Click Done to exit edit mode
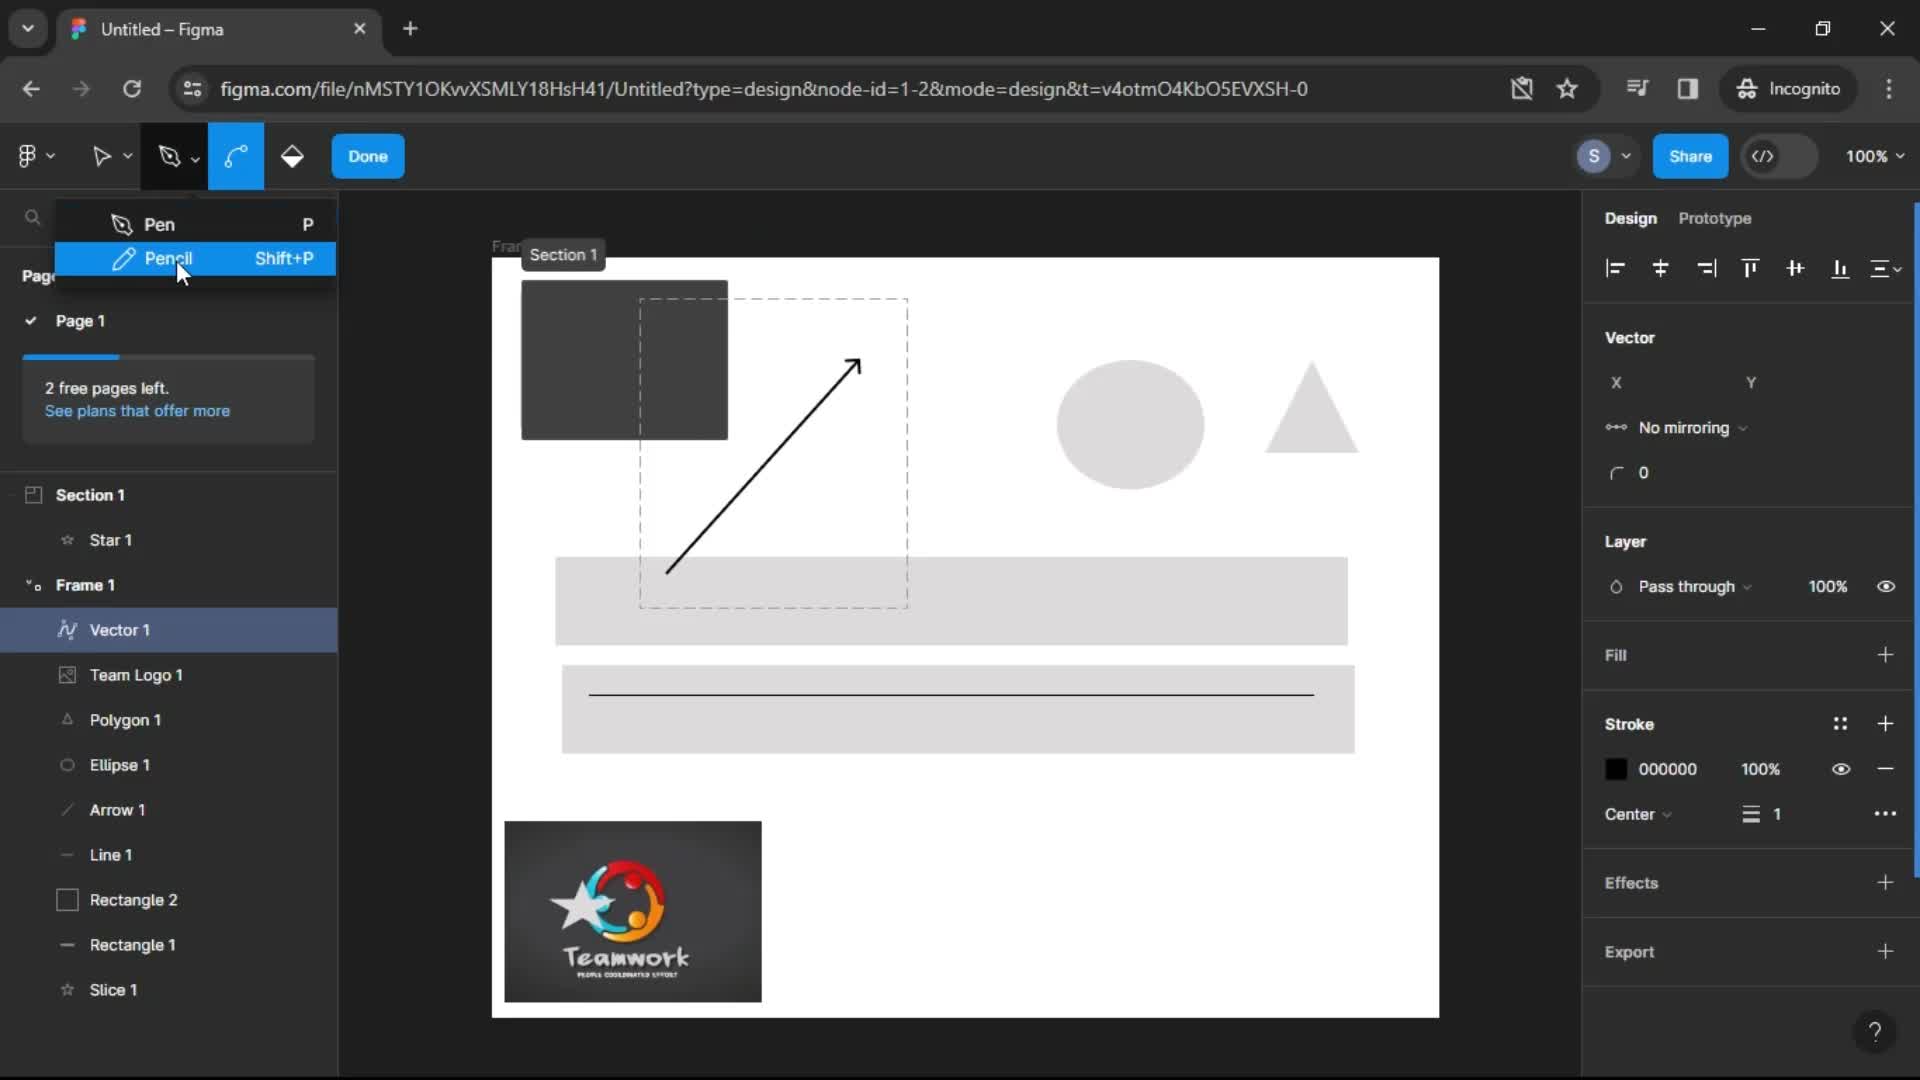This screenshot has height=1080, width=1920. (x=367, y=156)
